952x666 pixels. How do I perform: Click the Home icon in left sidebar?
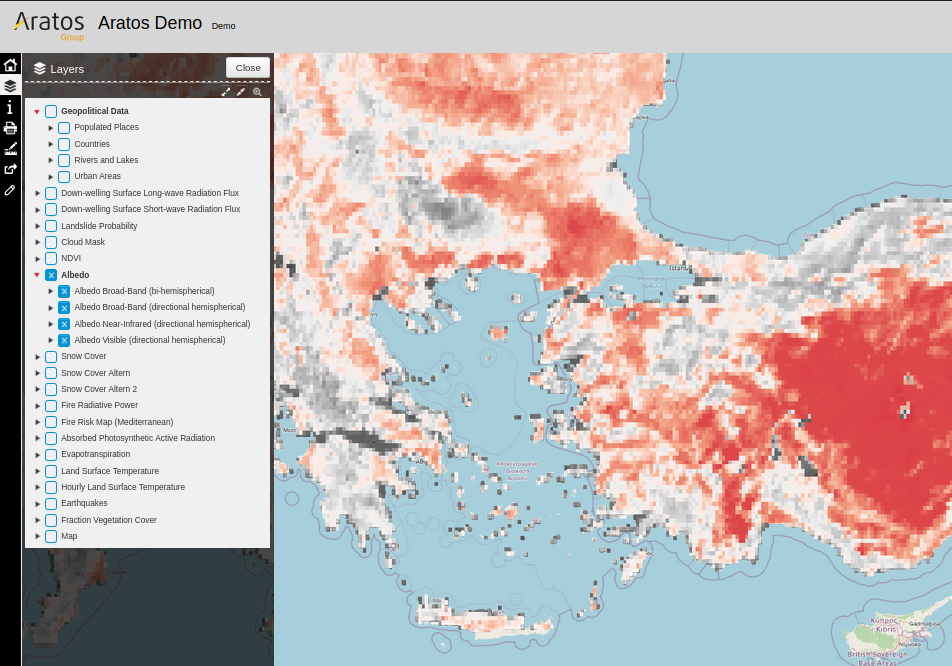tap(10, 65)
